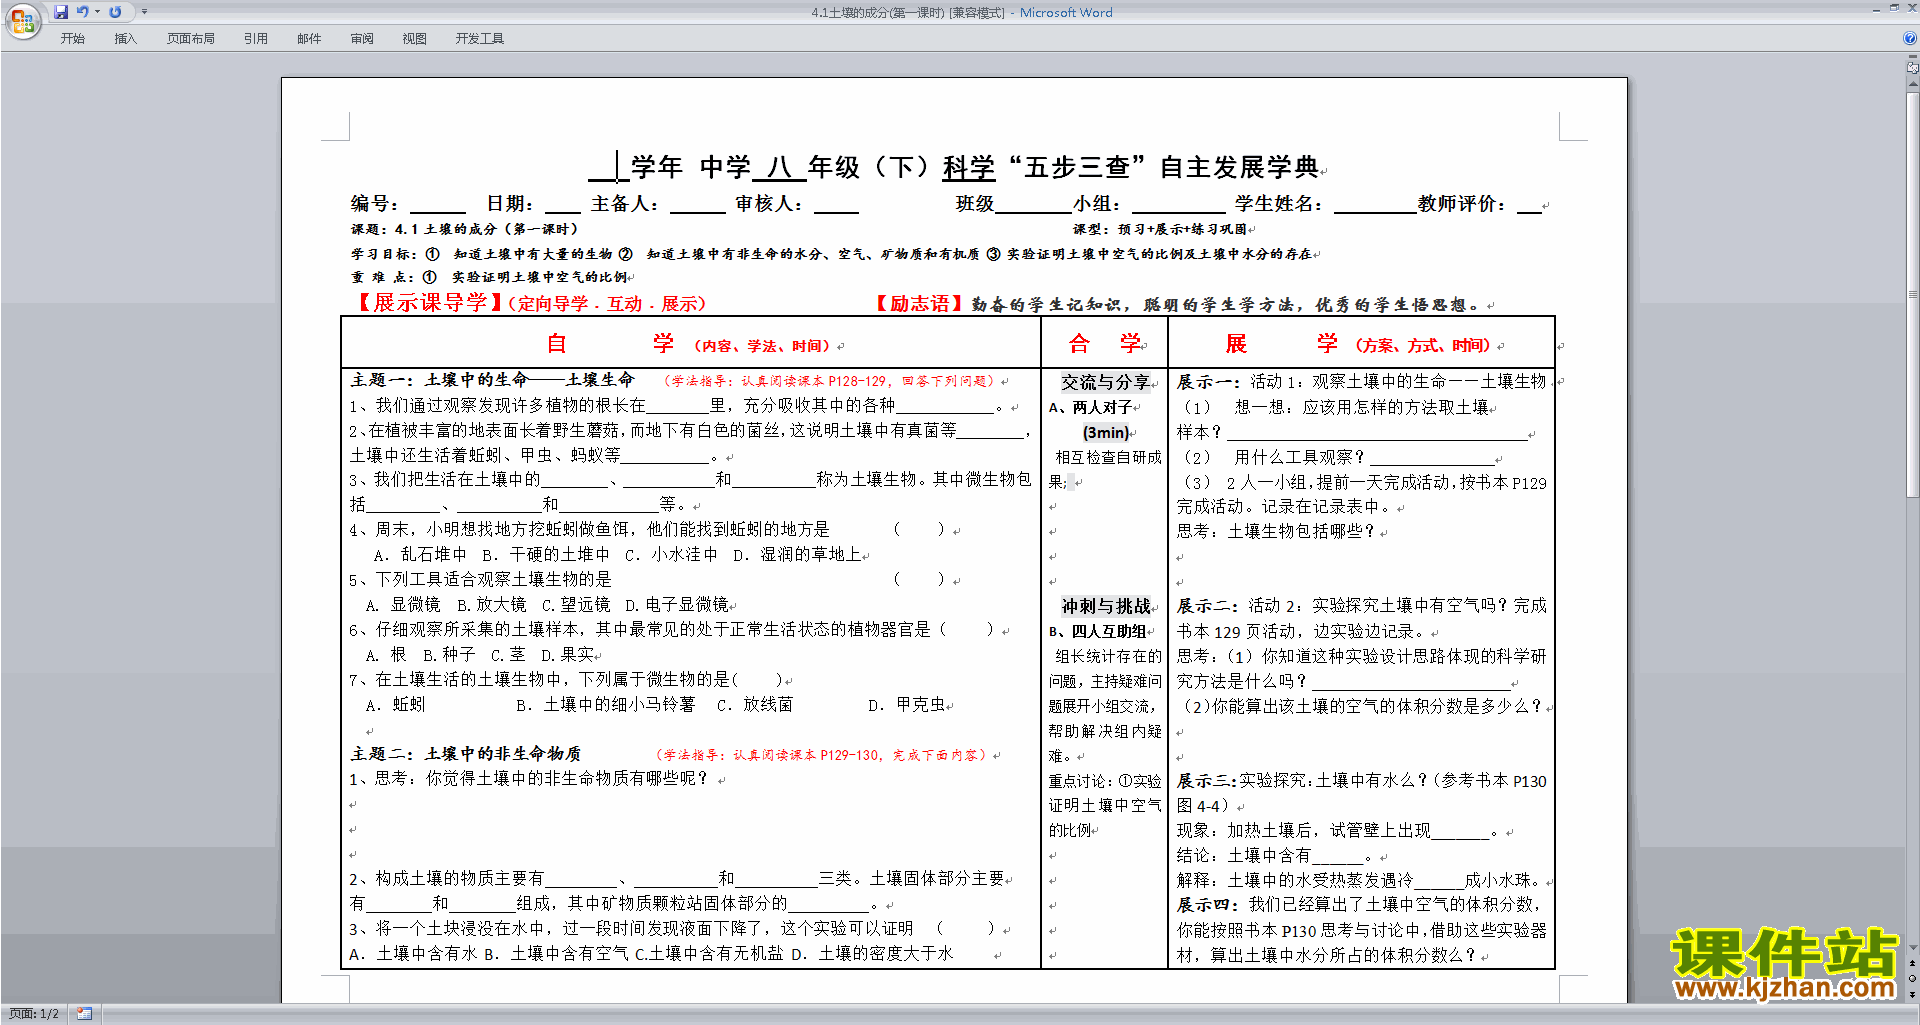The image size is (1920, 1025).
Task: Click the text A、两人对子
Action: click(1090, 407)
